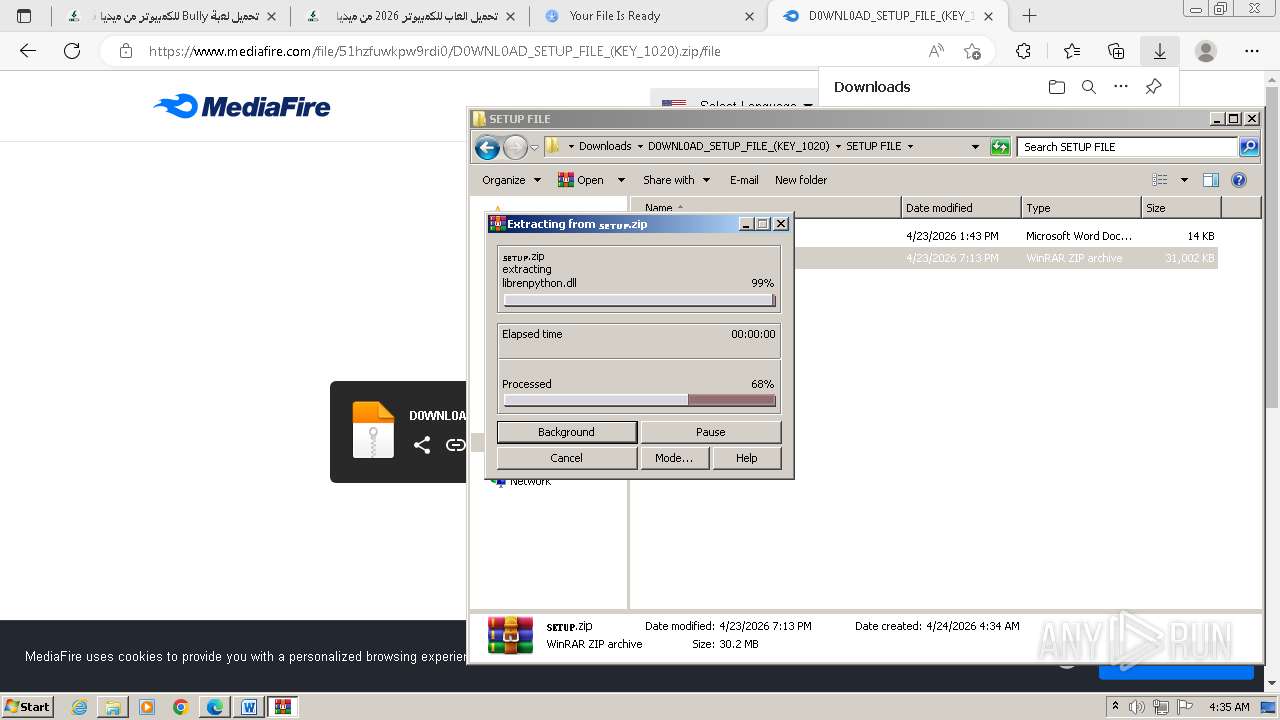Click the Processed total progress bar
The width and height of the screenshot is (1280, 720).
click(x=639, y=400)
